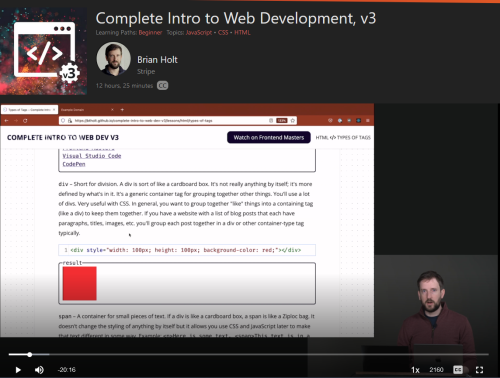Screen dimensions: 500x378
Task: Open the JavaScript topic link
Action: pos(199,32)
